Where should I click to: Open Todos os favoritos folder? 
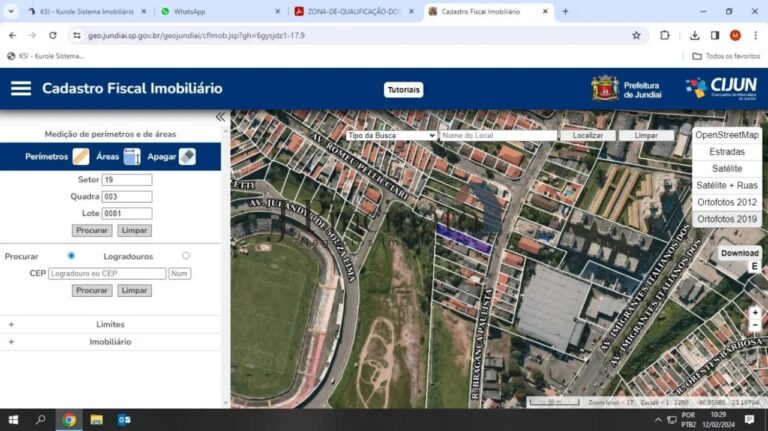(726, 56)
